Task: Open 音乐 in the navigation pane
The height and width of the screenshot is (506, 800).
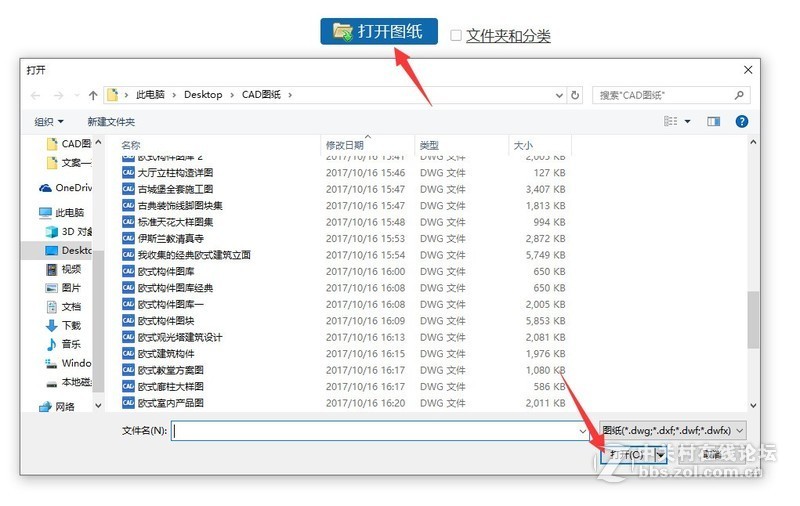Action: pyautogui.click(x=64, y=344)
